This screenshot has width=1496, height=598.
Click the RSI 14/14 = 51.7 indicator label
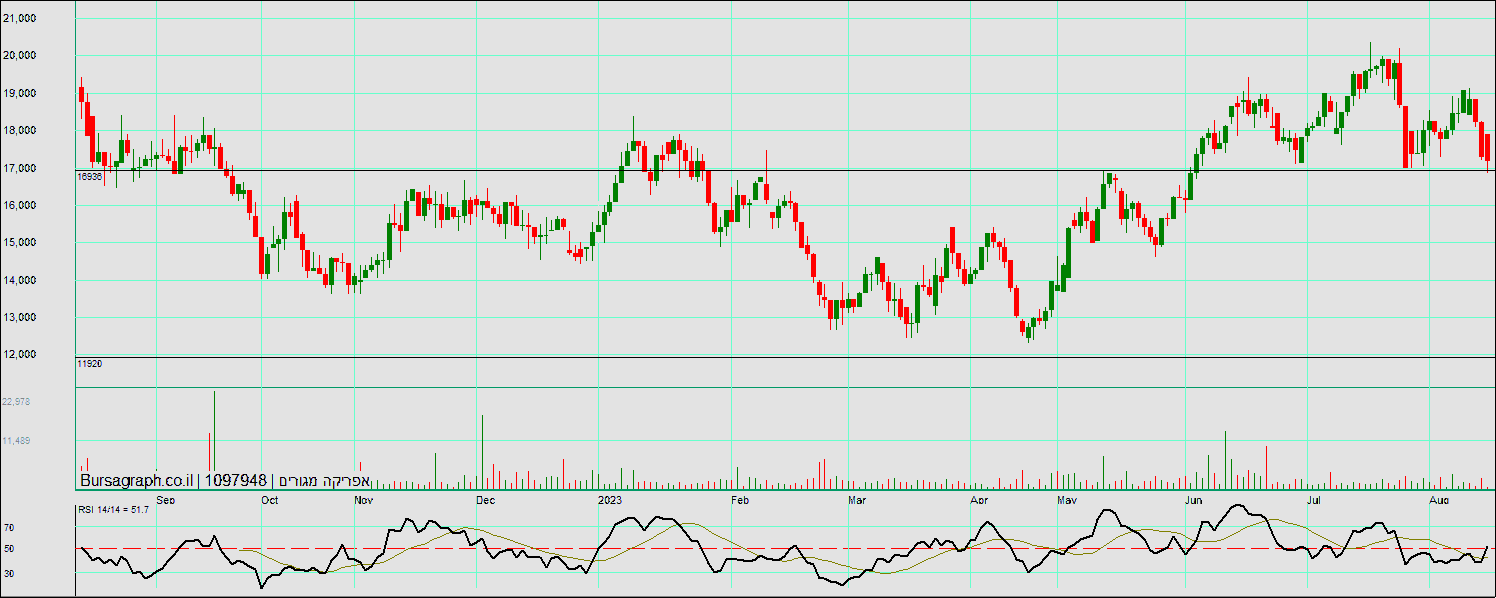pyautogui.click(x=113, y=510)
